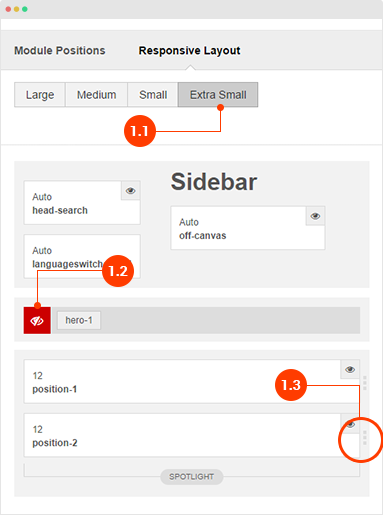Image resolution: width=383 pixels, height=522 pixels.
Task: Click the red hidden-eye icon beside hero-1
Action: [x=37, y=320]
